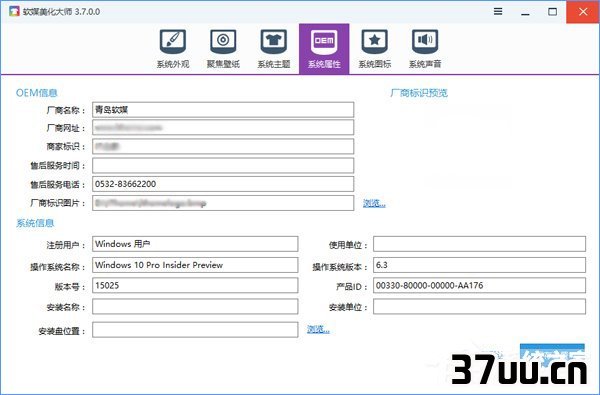
Task: Browse for the 厂商标识图片 logo image
Action: point(374,203)
